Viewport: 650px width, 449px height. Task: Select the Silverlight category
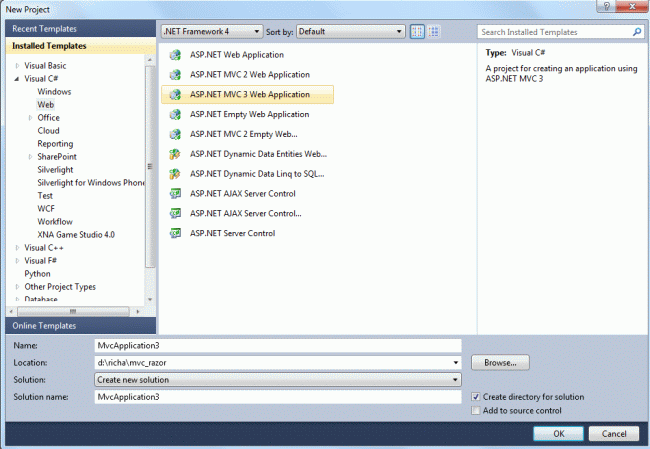point(55,170)
